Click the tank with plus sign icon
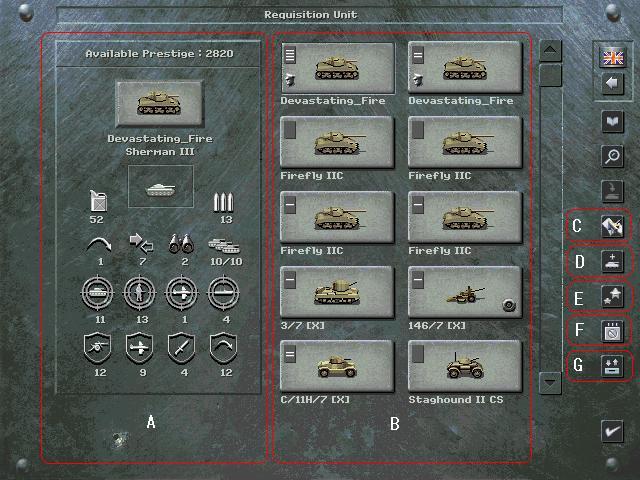 [613, 261]
